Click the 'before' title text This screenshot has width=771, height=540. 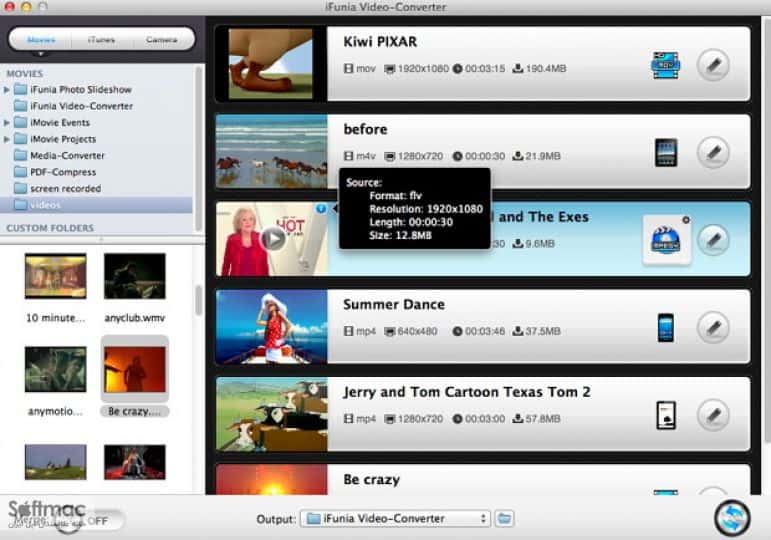click(365, 129)
